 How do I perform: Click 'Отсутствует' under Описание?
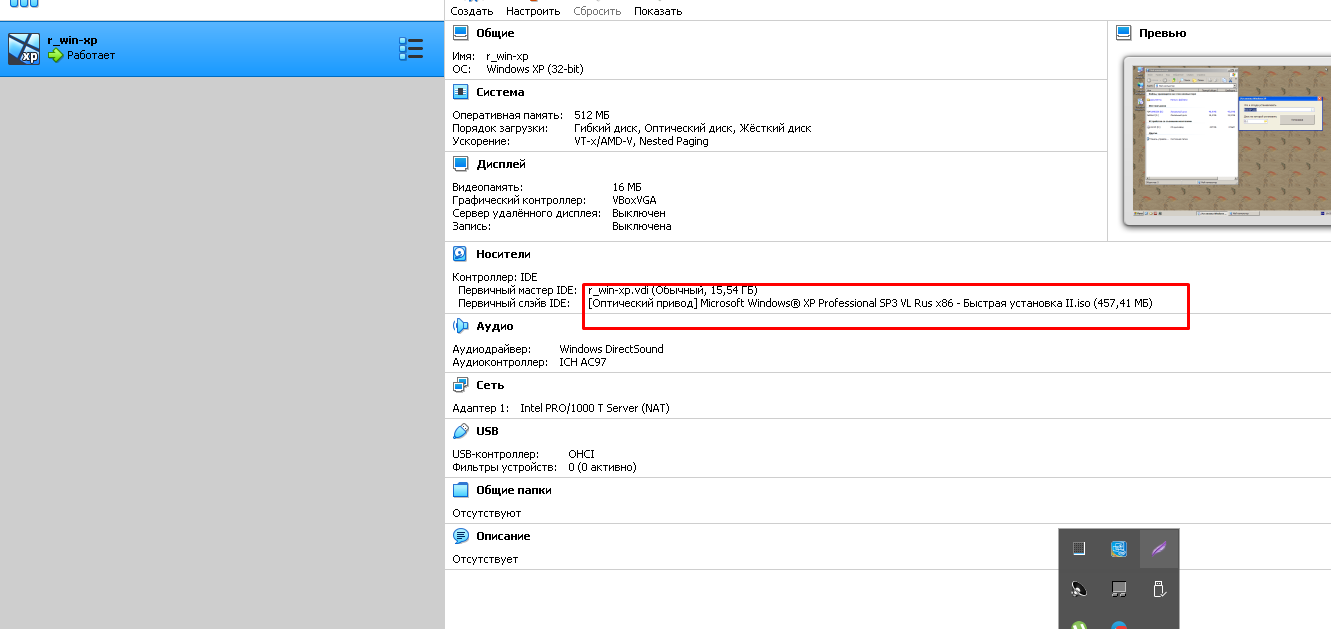(485, 559)
